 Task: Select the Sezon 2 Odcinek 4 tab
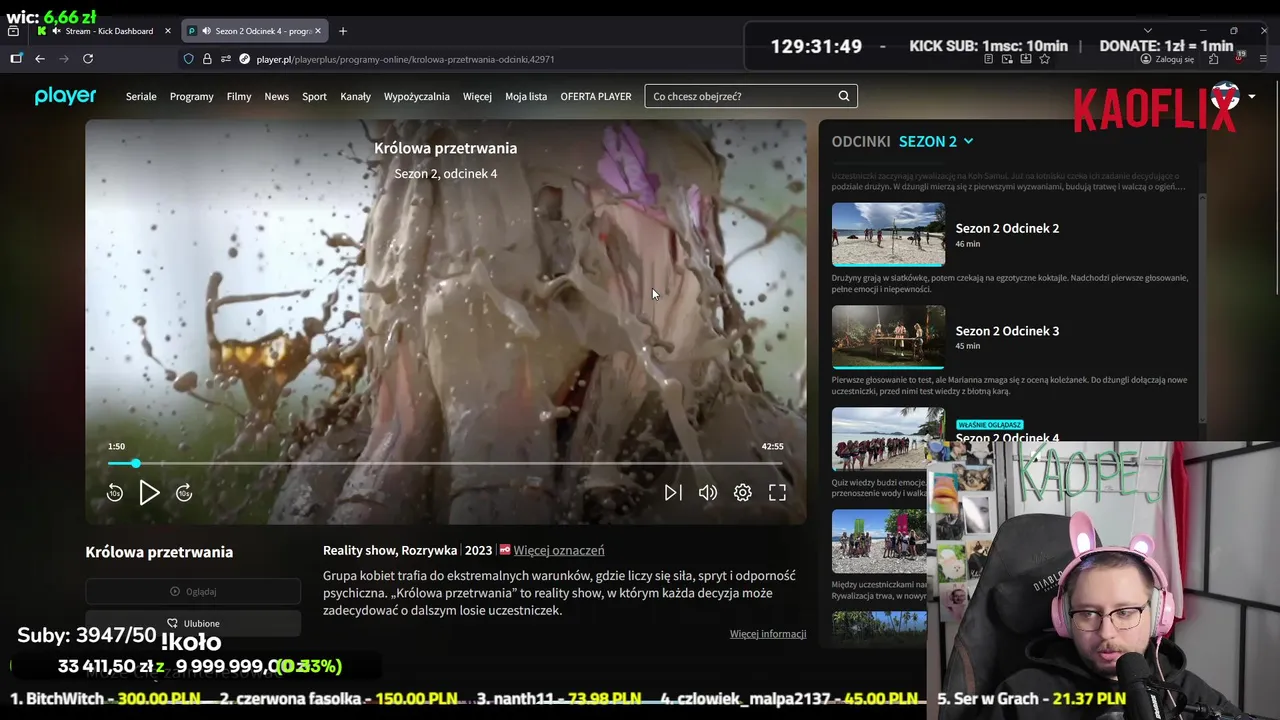coord(255,31)
